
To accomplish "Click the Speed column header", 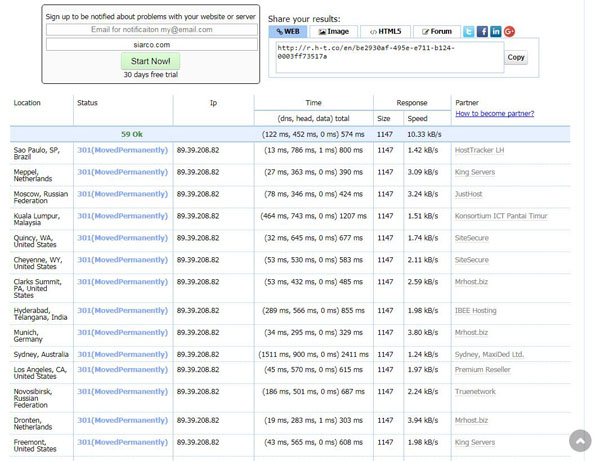I will (x=417, y=119).
